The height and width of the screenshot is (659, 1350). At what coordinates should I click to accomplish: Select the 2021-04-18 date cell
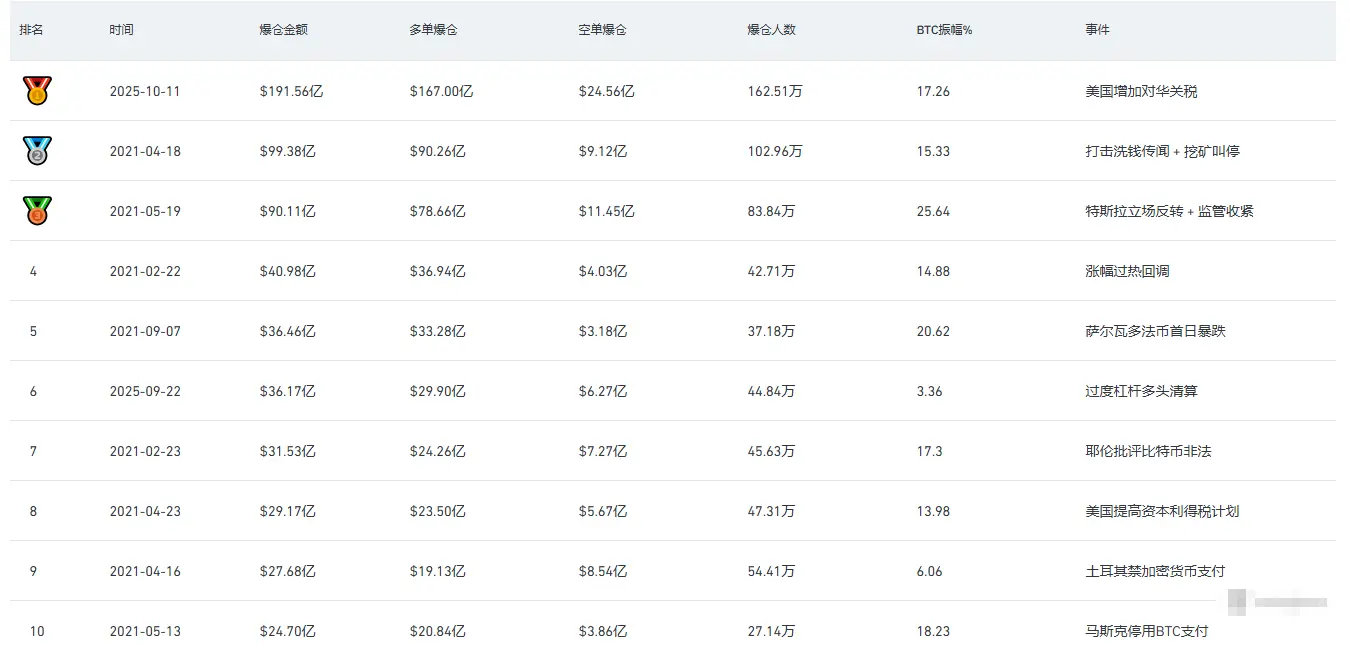(x=145, y=151)
